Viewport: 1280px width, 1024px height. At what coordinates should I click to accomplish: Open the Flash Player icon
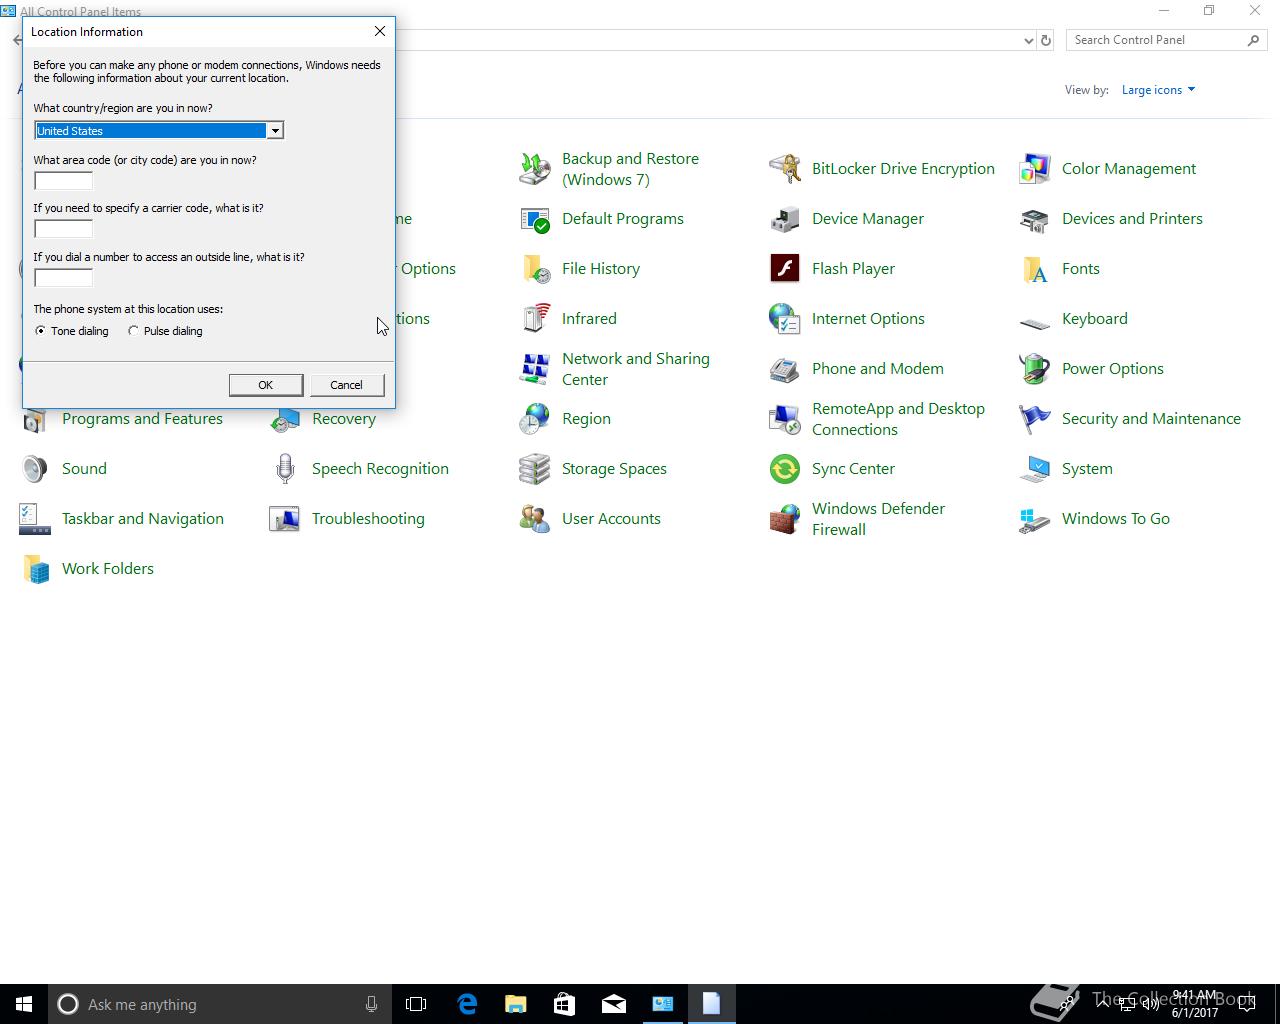coord(785,269)
